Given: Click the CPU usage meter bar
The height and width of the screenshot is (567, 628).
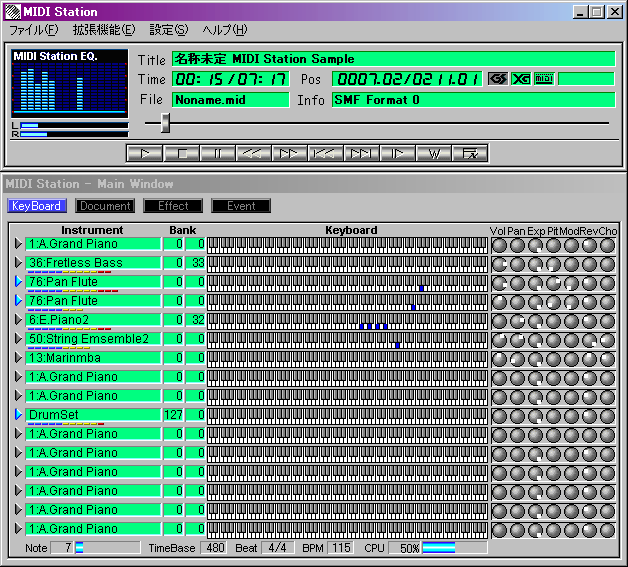Looking at the screenshot, I should [455, 547].
